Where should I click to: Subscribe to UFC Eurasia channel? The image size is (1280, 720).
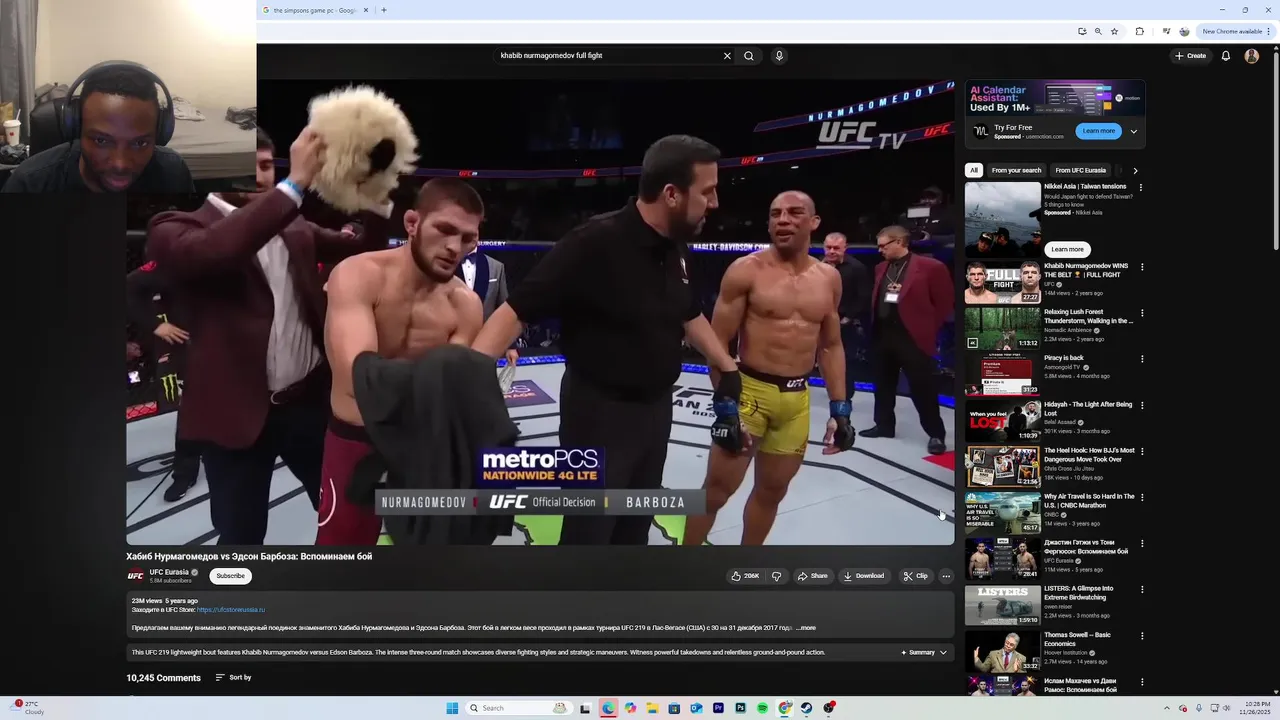click(x=230, y=576)
